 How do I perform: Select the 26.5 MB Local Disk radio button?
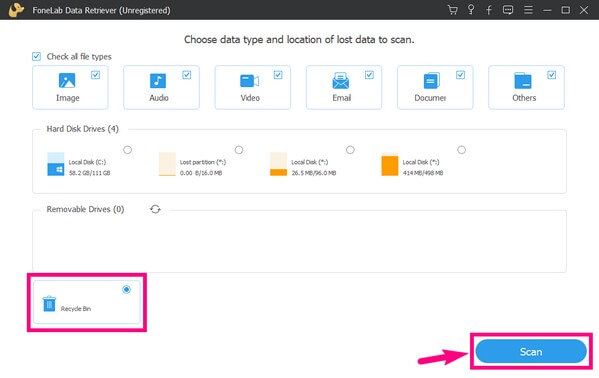pyautogui.click(x=350, y=150)
